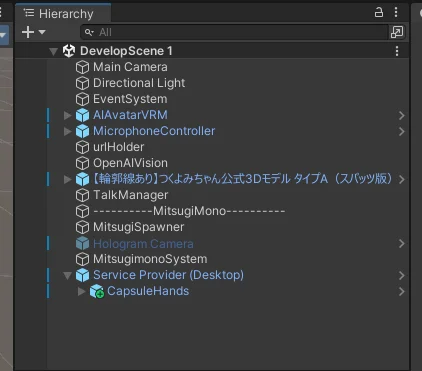Open MicrophoneController prefab via its arrow
This screenshot has width=422, height=371.
point(402,131)
